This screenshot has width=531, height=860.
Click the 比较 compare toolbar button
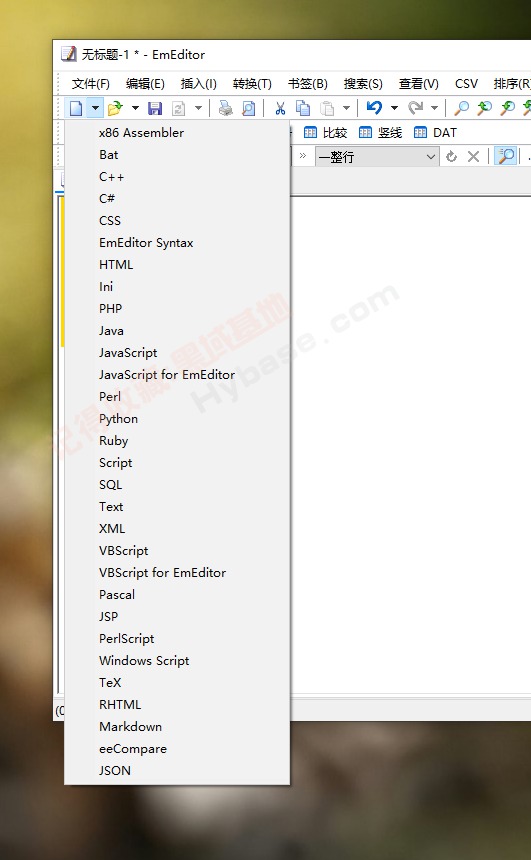click(x=325, y=133)
